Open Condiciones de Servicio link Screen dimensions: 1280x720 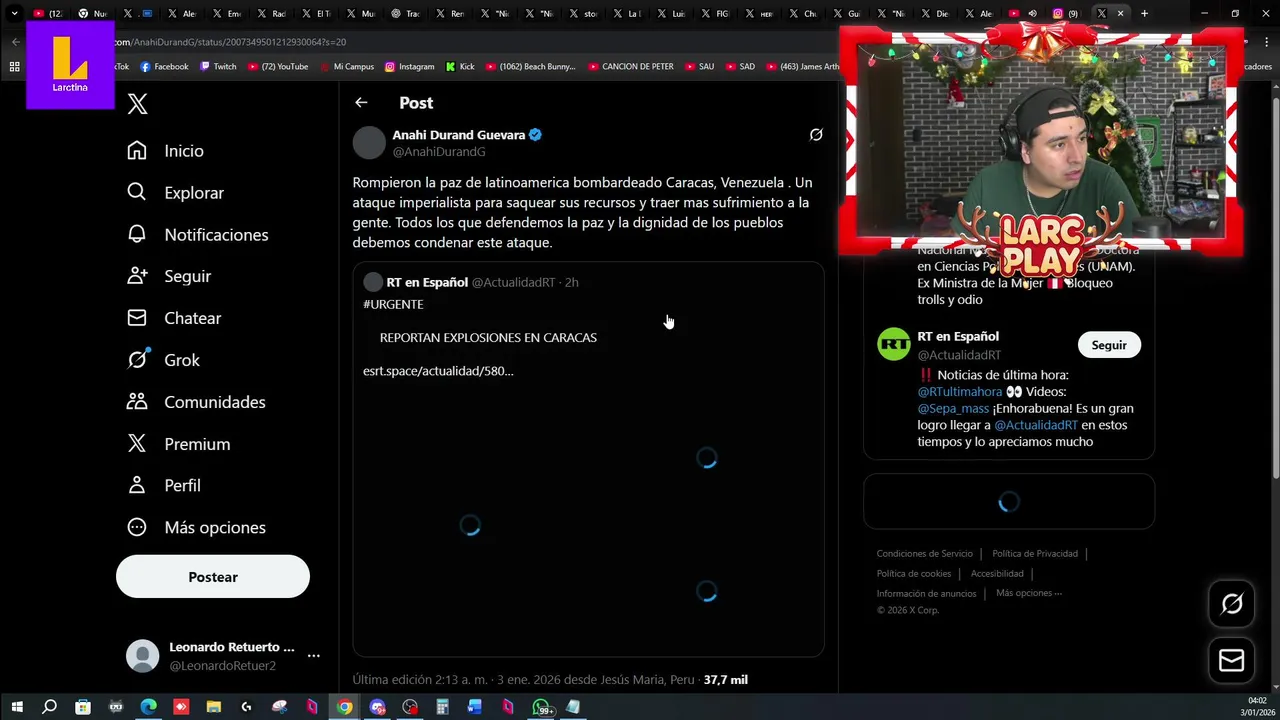pos(925,554)
